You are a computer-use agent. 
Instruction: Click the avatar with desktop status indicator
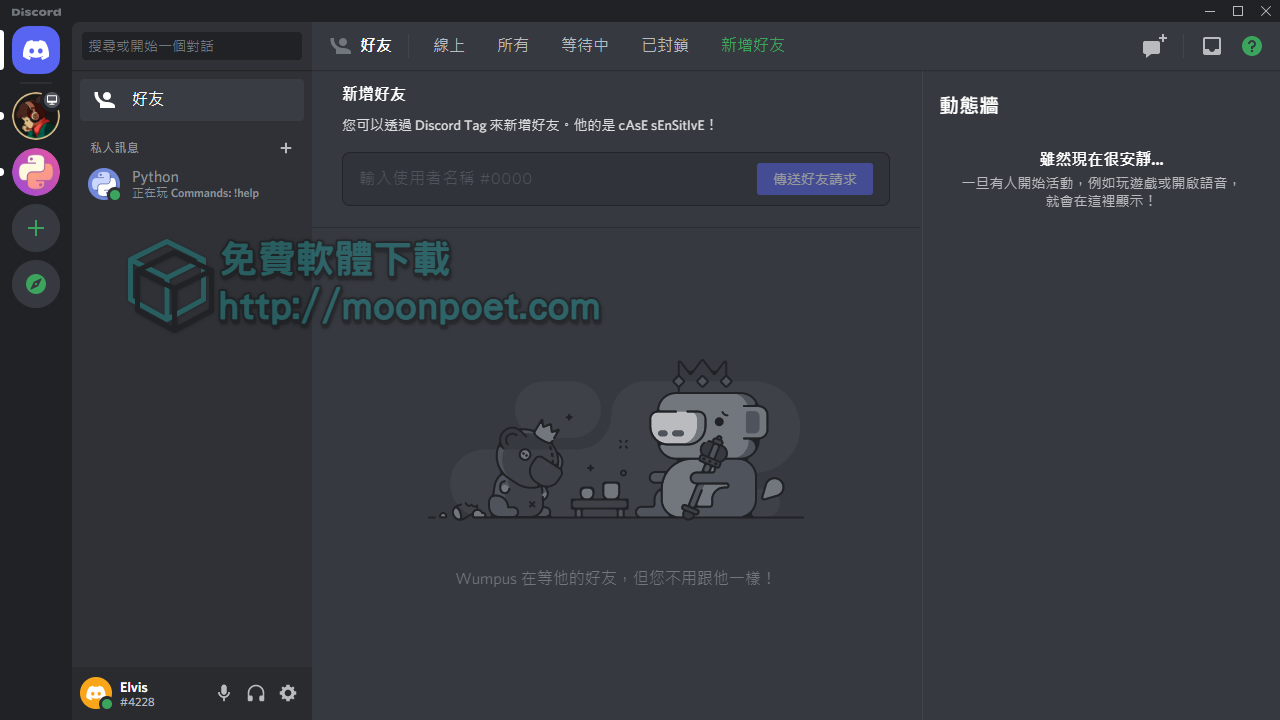pyautogui.click(x=36, y=116)
